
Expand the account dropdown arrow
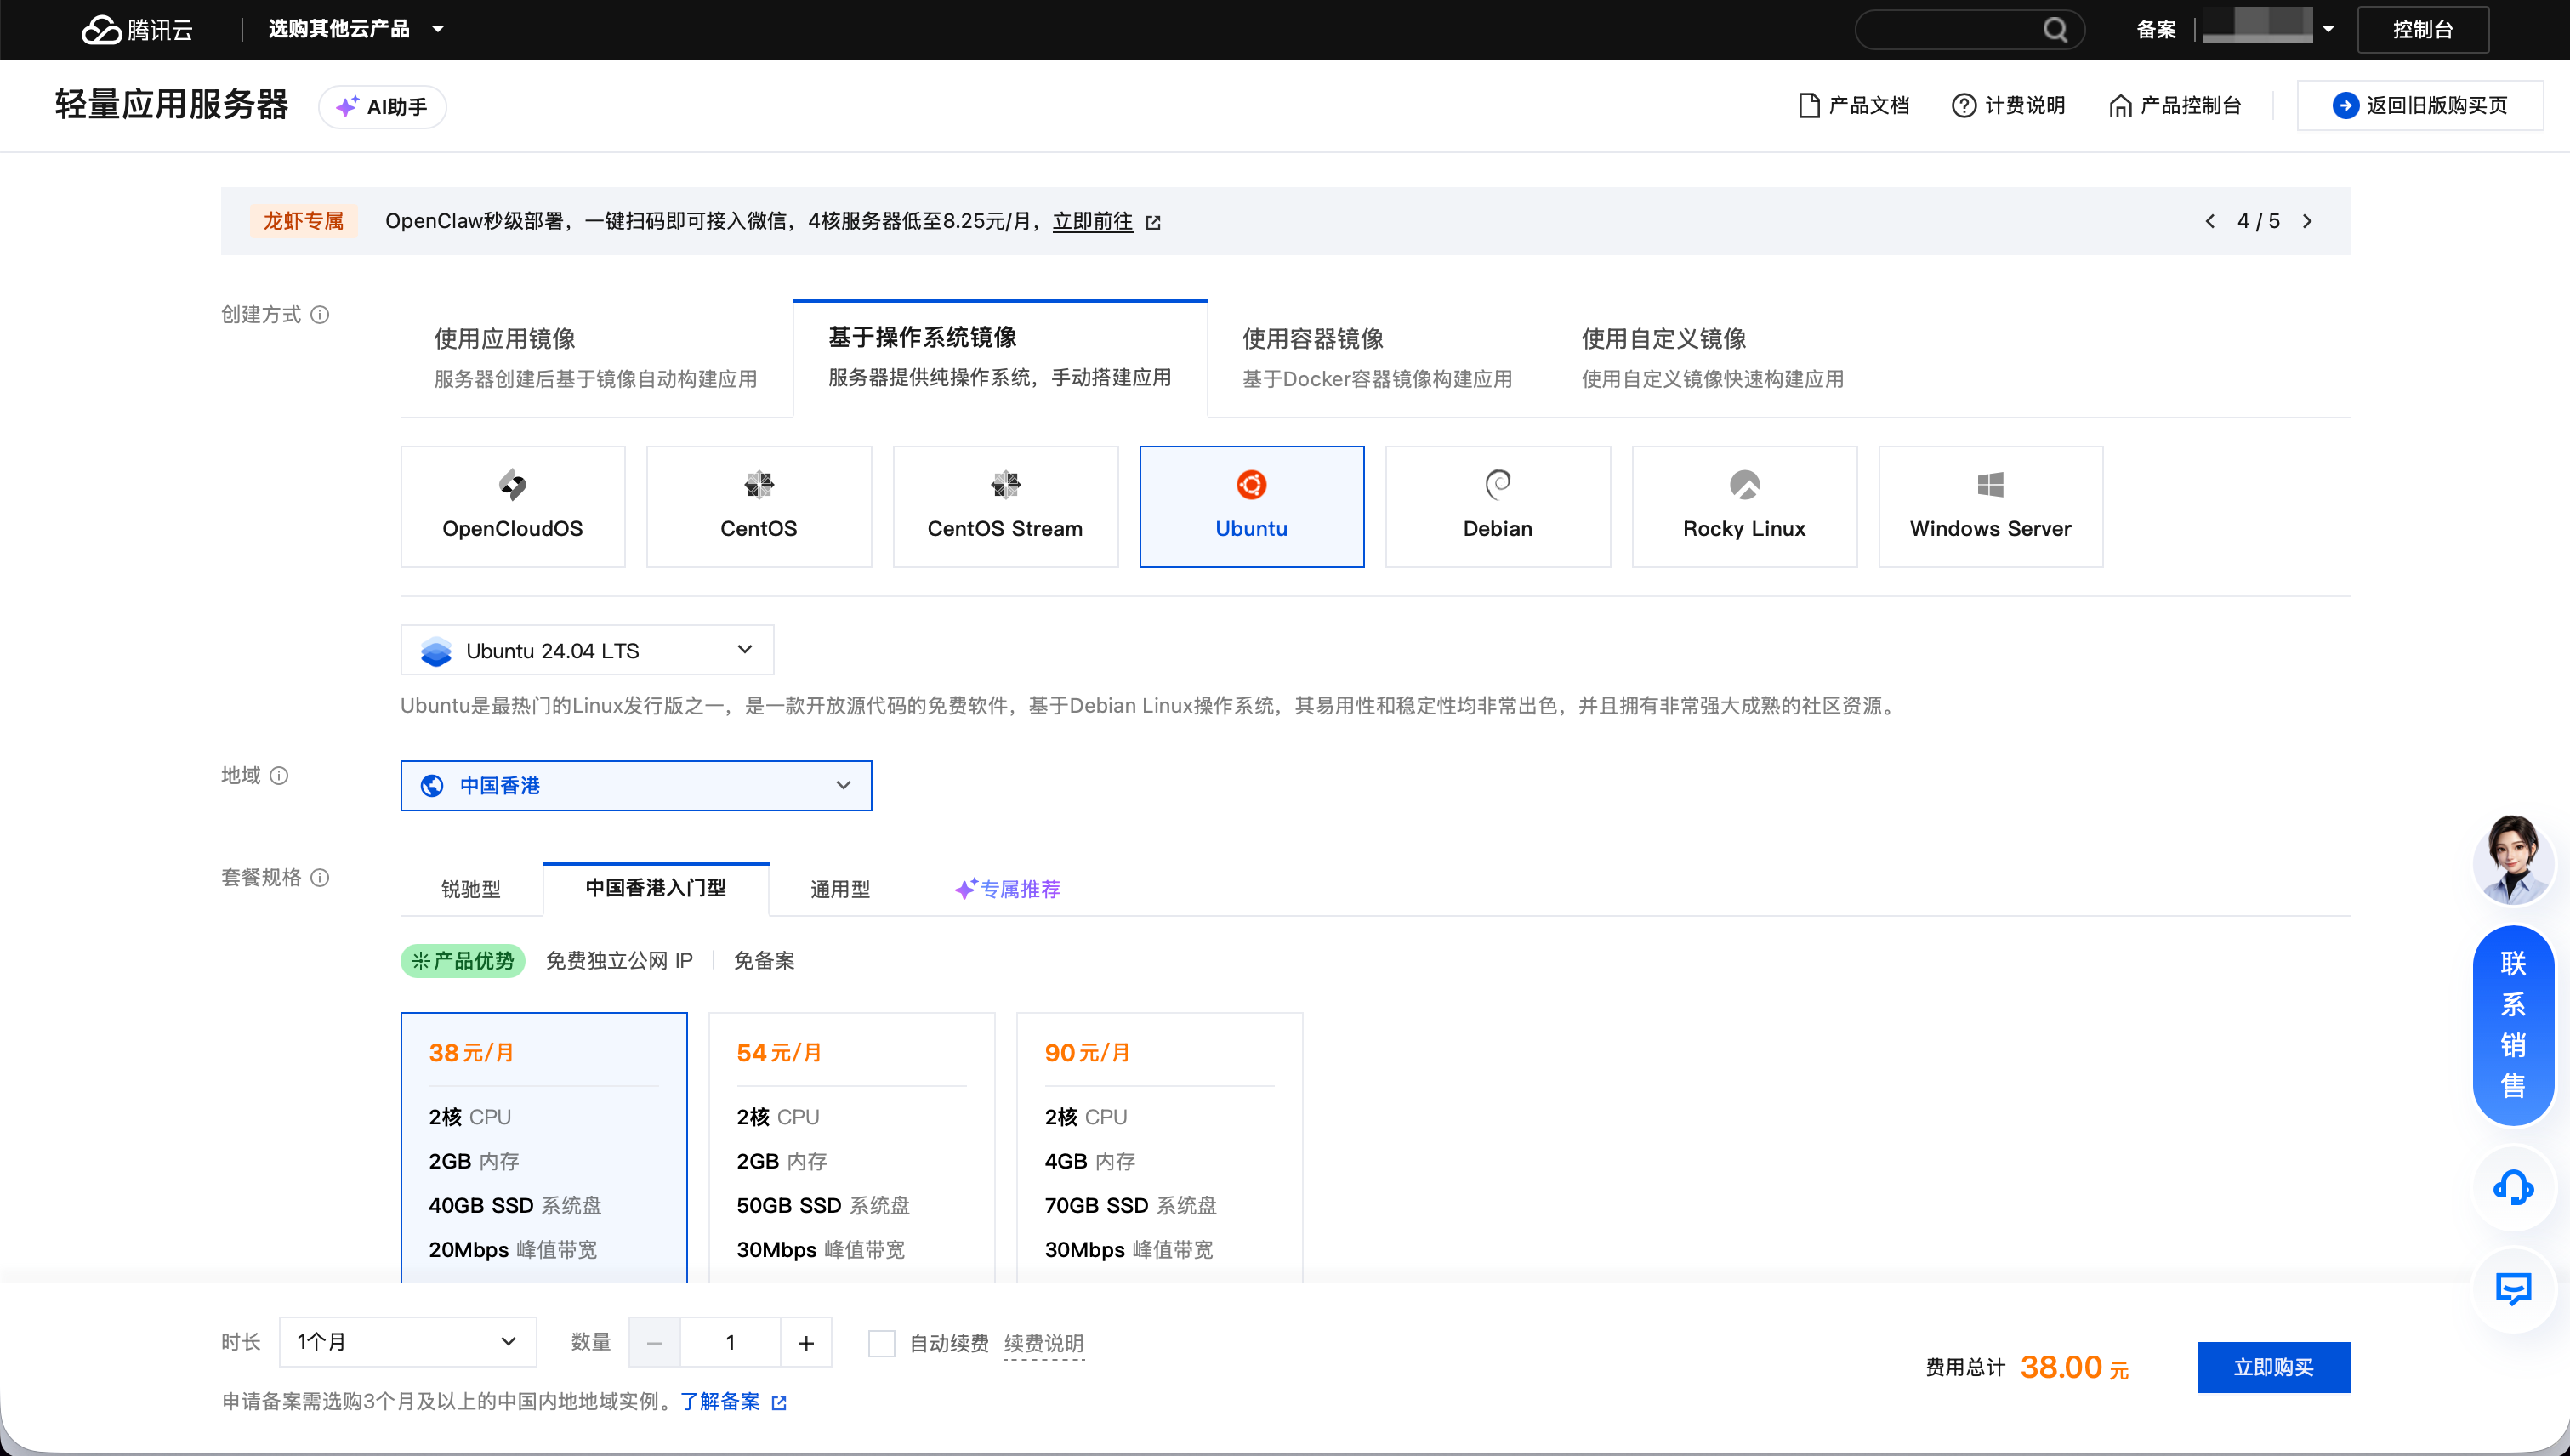click(x=2328, y=29)
